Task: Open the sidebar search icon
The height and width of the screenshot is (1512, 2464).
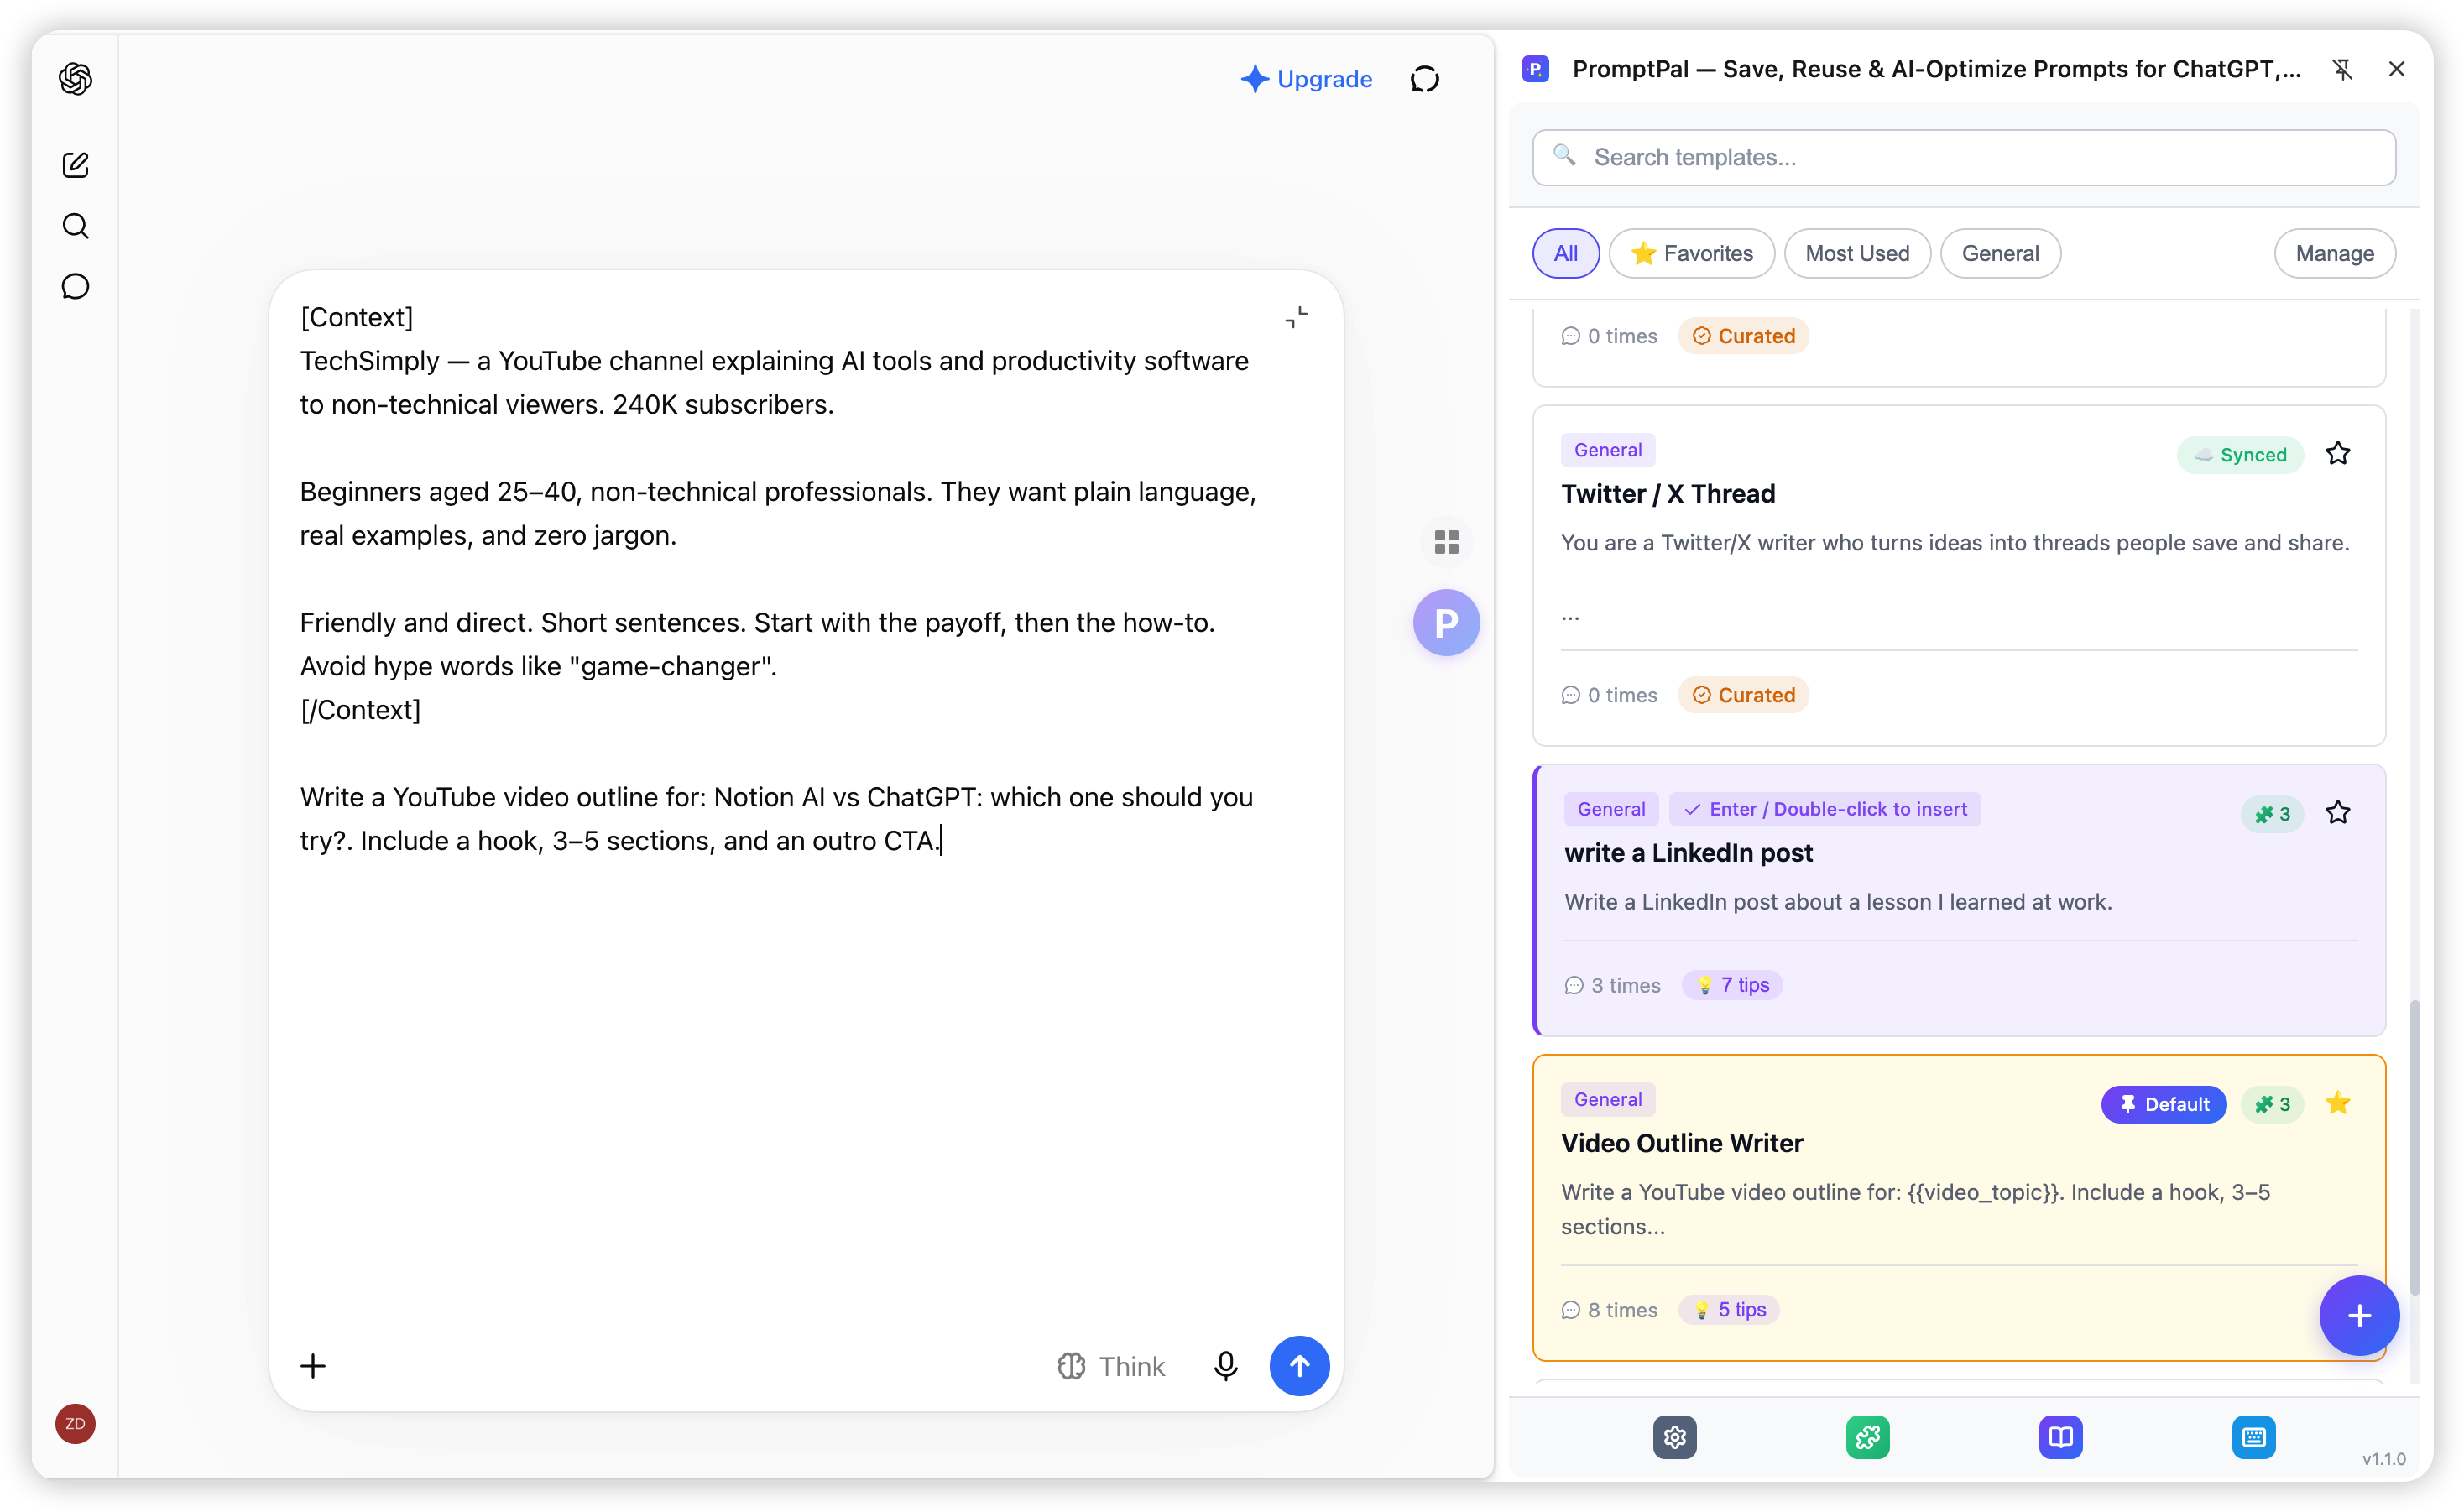Action: (75, 226)
